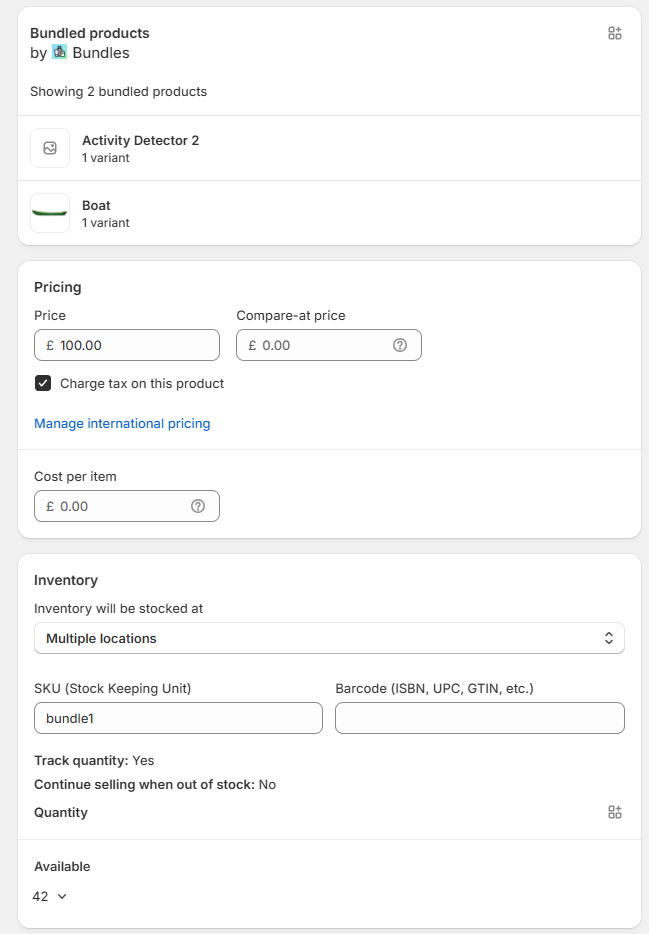Click the Activity Detector 2 placeholder image icon
This screenshot has width=649, height=934.
tap(50, 148)
